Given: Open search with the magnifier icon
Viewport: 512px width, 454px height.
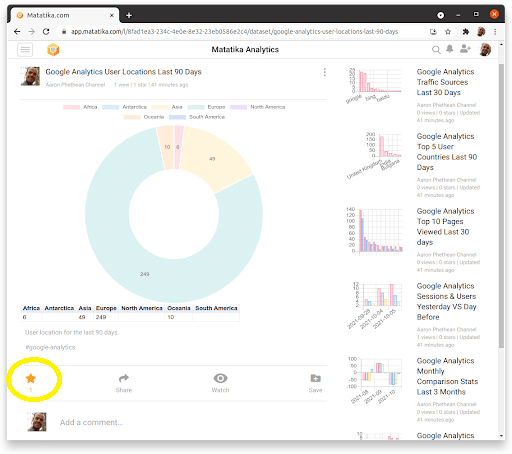Looking at the screenshot, I should click(436, 50).
